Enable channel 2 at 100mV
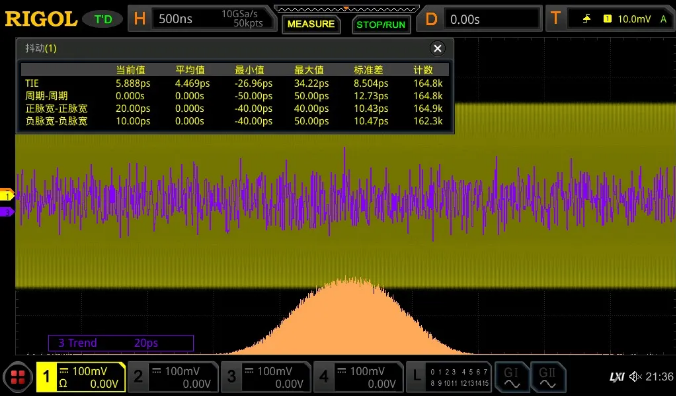The height and width of the screenshot is (396, 676). 173,377
